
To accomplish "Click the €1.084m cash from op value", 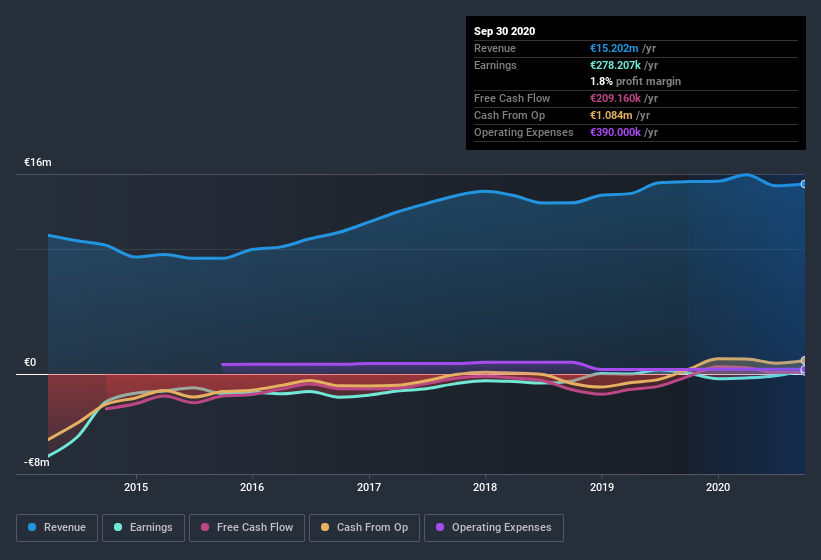I will pyautogui.click(x=611, y=115).
